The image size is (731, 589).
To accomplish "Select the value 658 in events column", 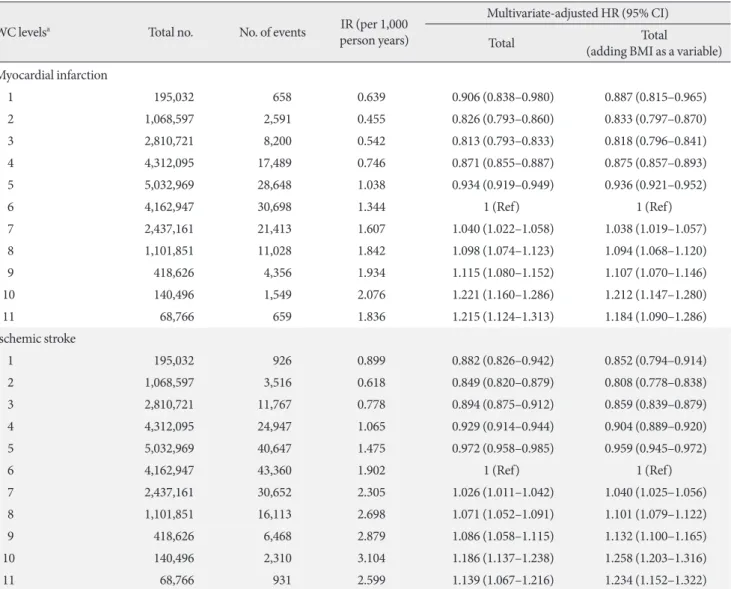I will tap(282, 97).
